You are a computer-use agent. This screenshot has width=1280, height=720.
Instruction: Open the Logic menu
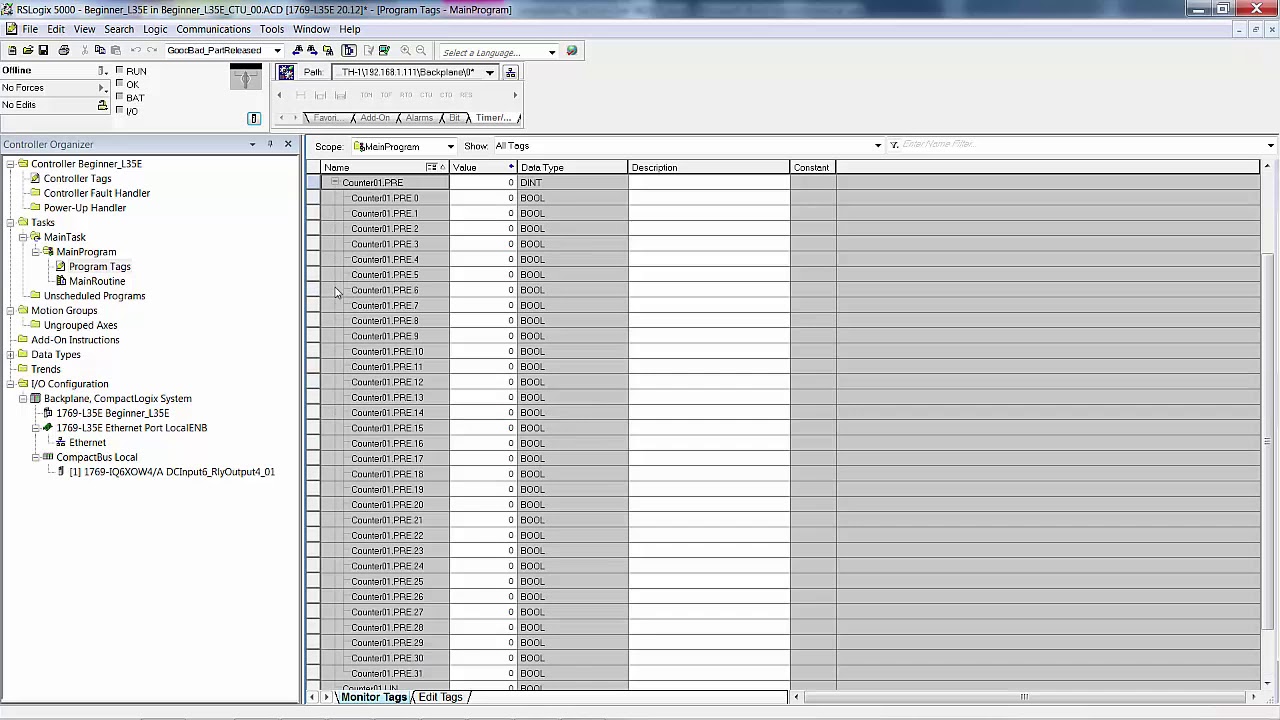155,29
